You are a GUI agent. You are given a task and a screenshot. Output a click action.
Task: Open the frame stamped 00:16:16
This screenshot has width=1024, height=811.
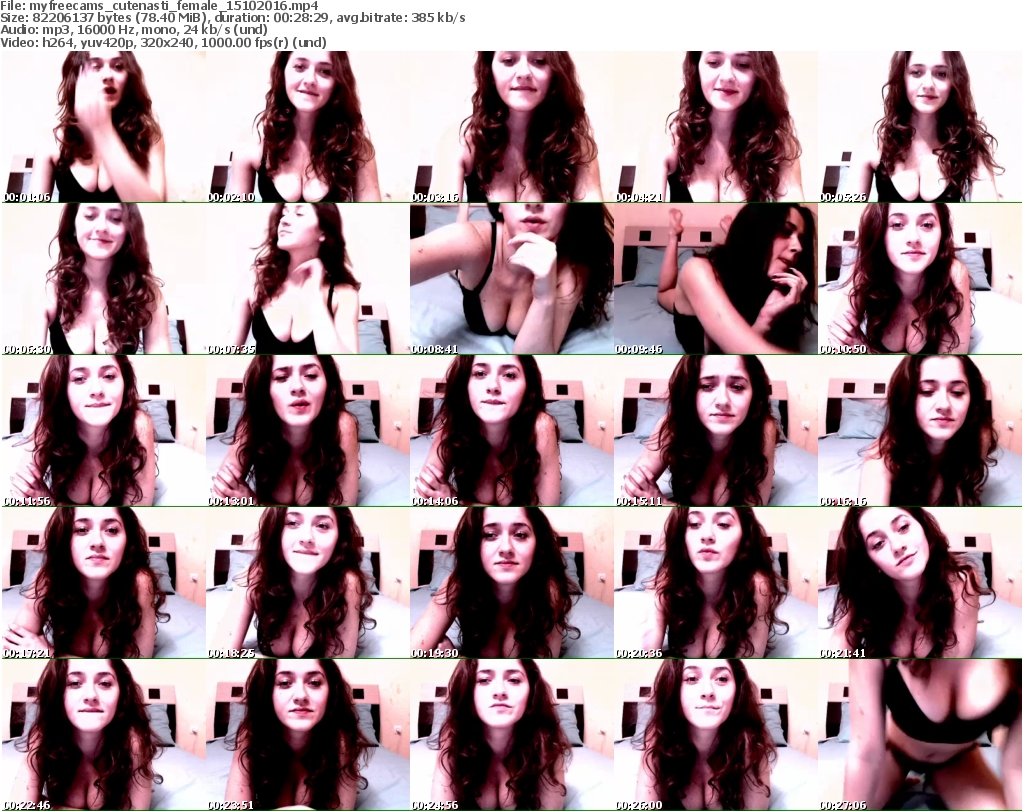(920, 431)
